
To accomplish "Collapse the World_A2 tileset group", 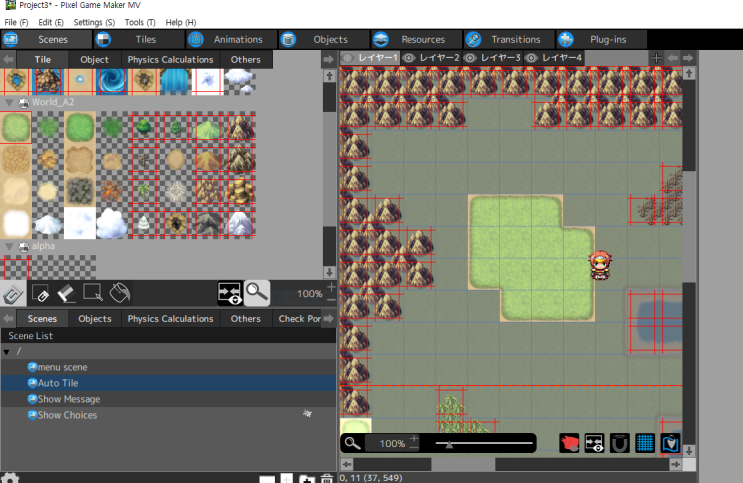I will (8, 102).
